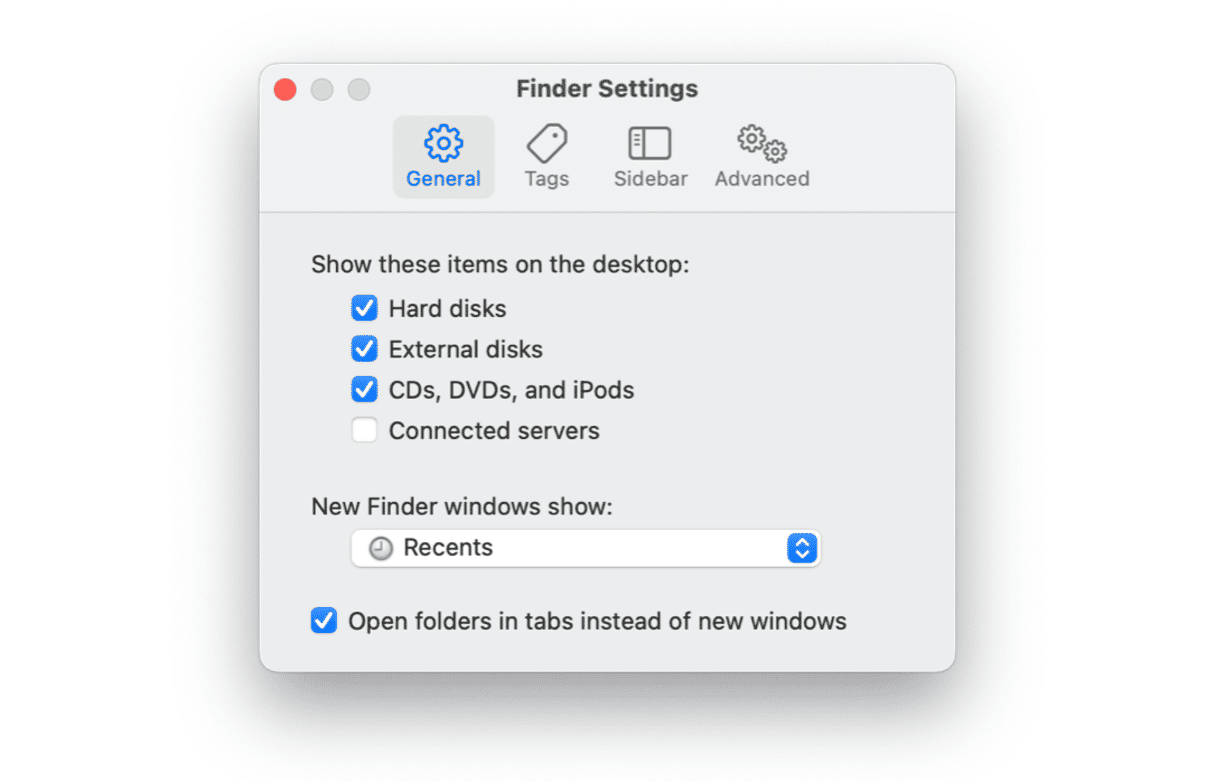Uncheck the Hard disks checkbox
Image resolution: width=1216 pixels, height=782 pixels.
pos(364,308)
